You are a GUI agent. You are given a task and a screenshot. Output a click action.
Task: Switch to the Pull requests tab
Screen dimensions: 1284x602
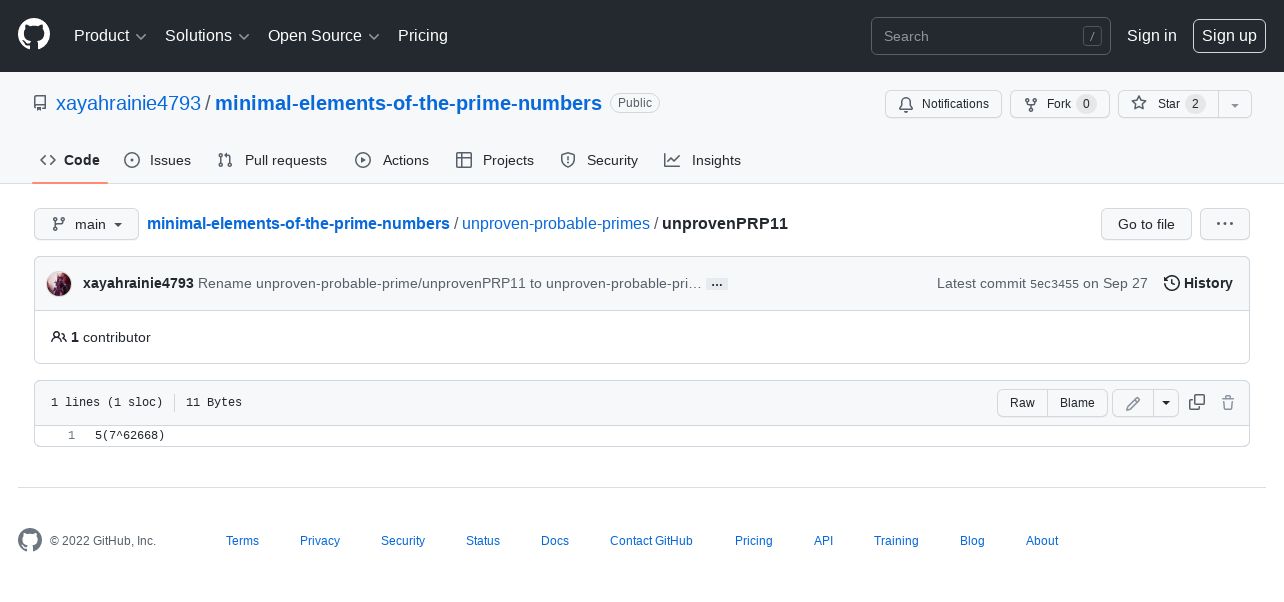coord(272,160)
